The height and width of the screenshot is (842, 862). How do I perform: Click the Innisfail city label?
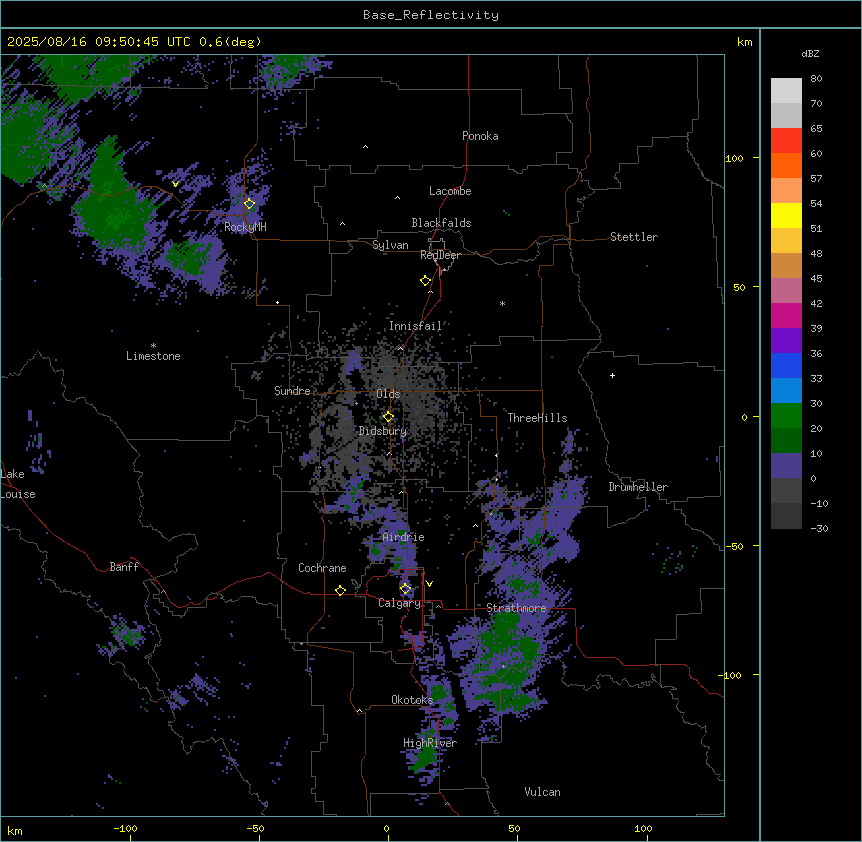pyautogui.click(x=416, y=326)
